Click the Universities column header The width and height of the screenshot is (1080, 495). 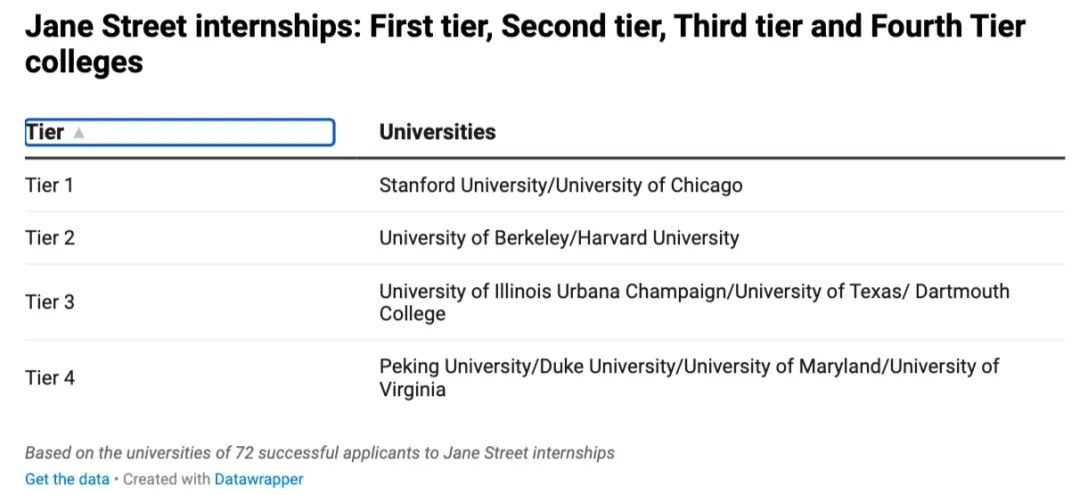click(x=437, y=132)
